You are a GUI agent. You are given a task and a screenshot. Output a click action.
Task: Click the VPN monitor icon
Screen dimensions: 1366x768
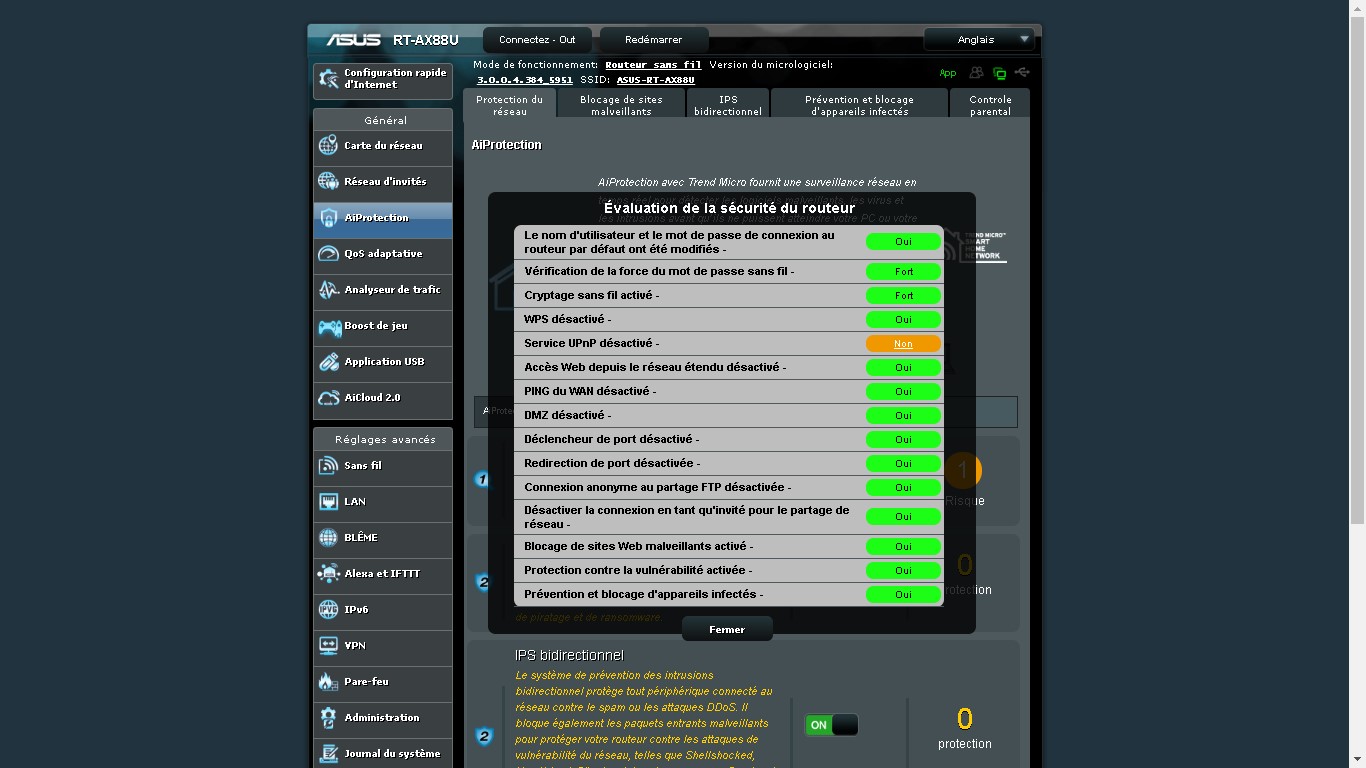coord(328,646)
